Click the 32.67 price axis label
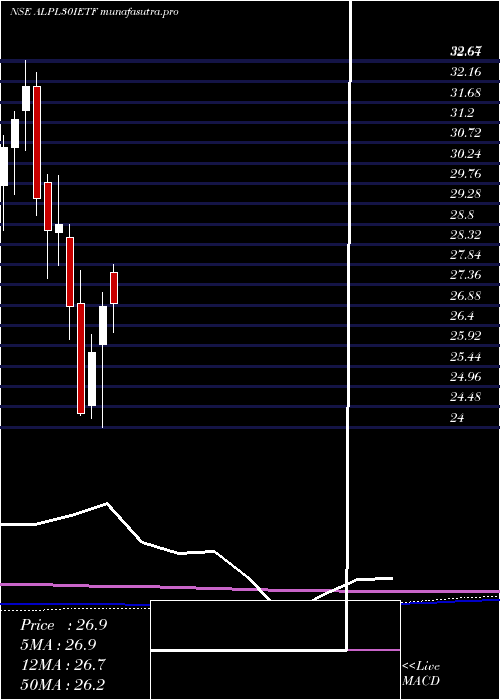Screen dimensions: 500x700 pos(466,51)
